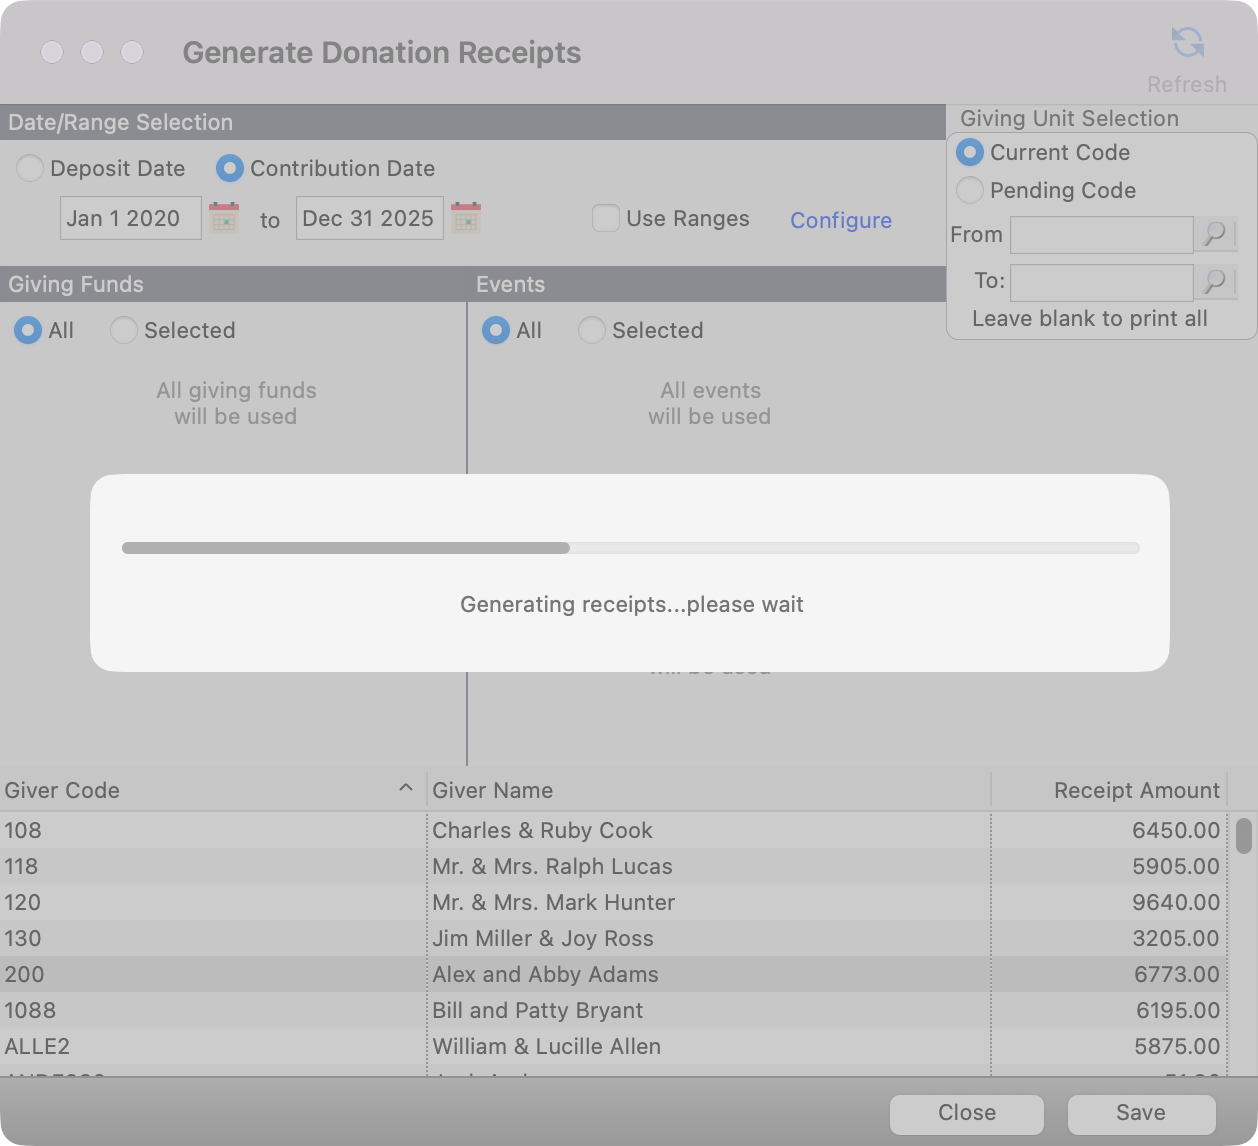Screen dimensions: 1258x1146
Task: Select the Bill and Patty Bryant row
Action: pos(614,1010)
